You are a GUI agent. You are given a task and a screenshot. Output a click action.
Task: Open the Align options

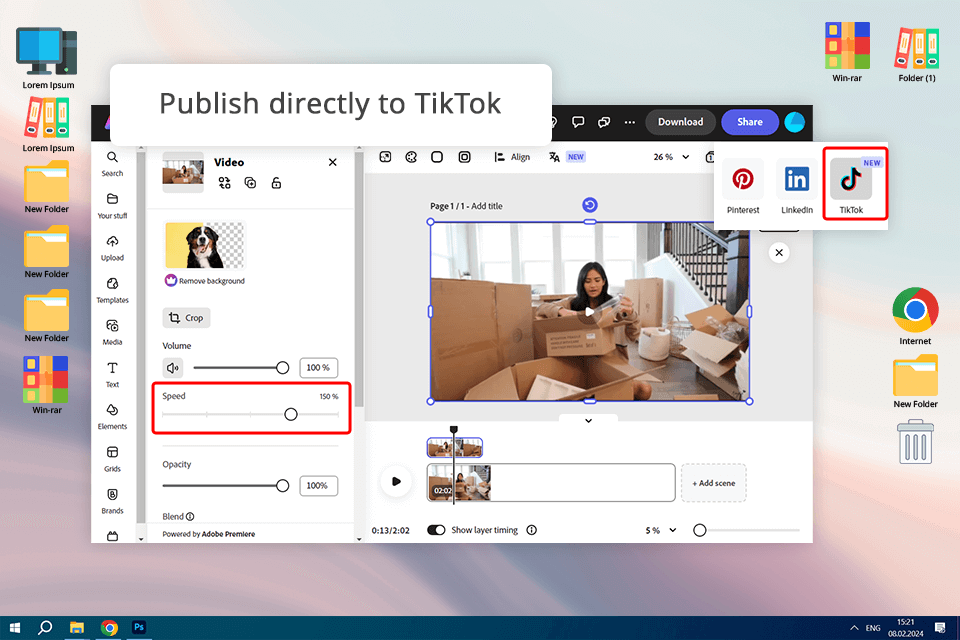point(512,157)
